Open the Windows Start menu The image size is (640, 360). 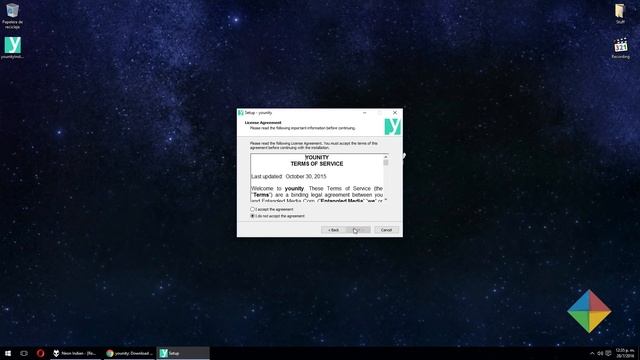point(8,353)
